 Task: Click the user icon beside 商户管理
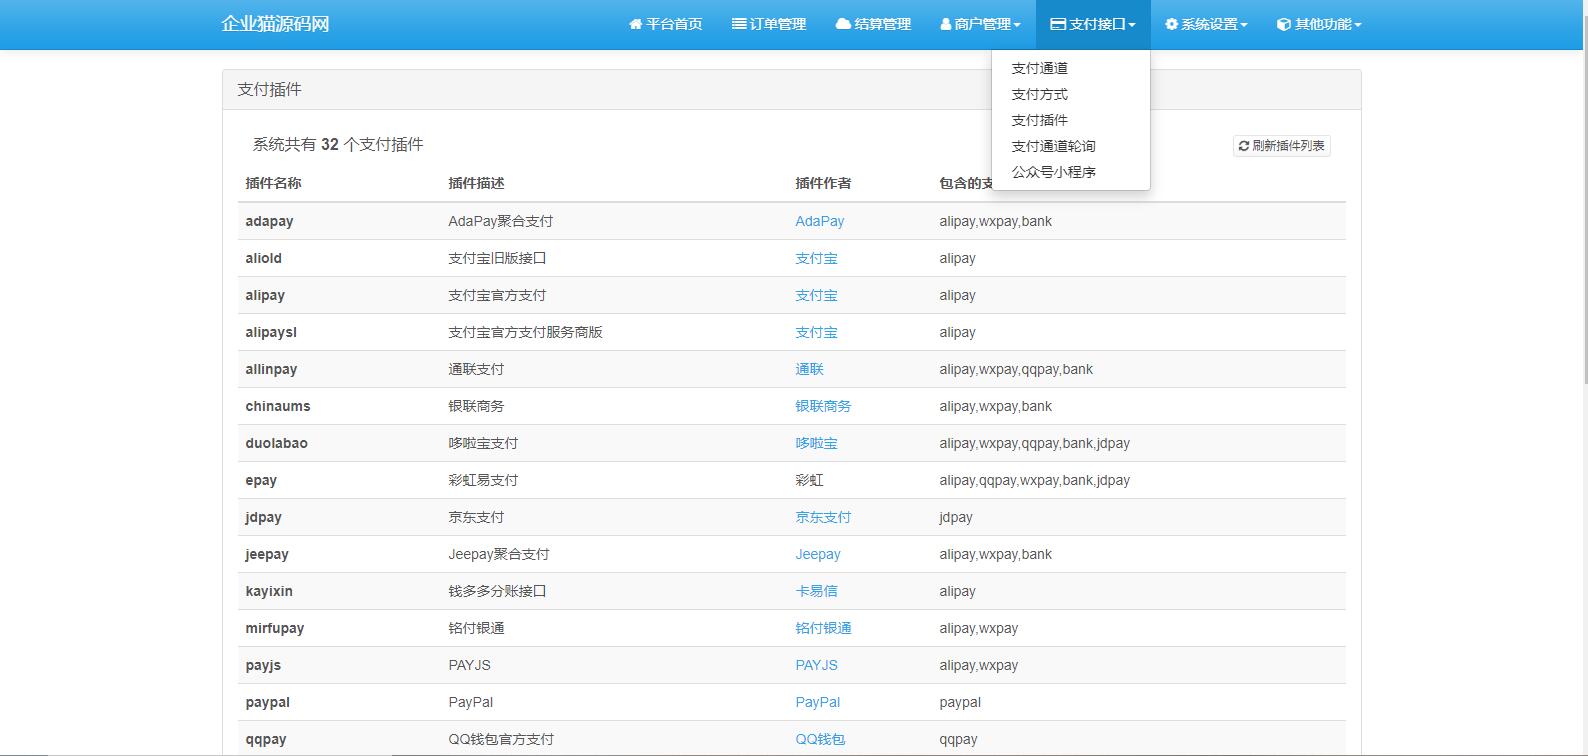(946, 24)
